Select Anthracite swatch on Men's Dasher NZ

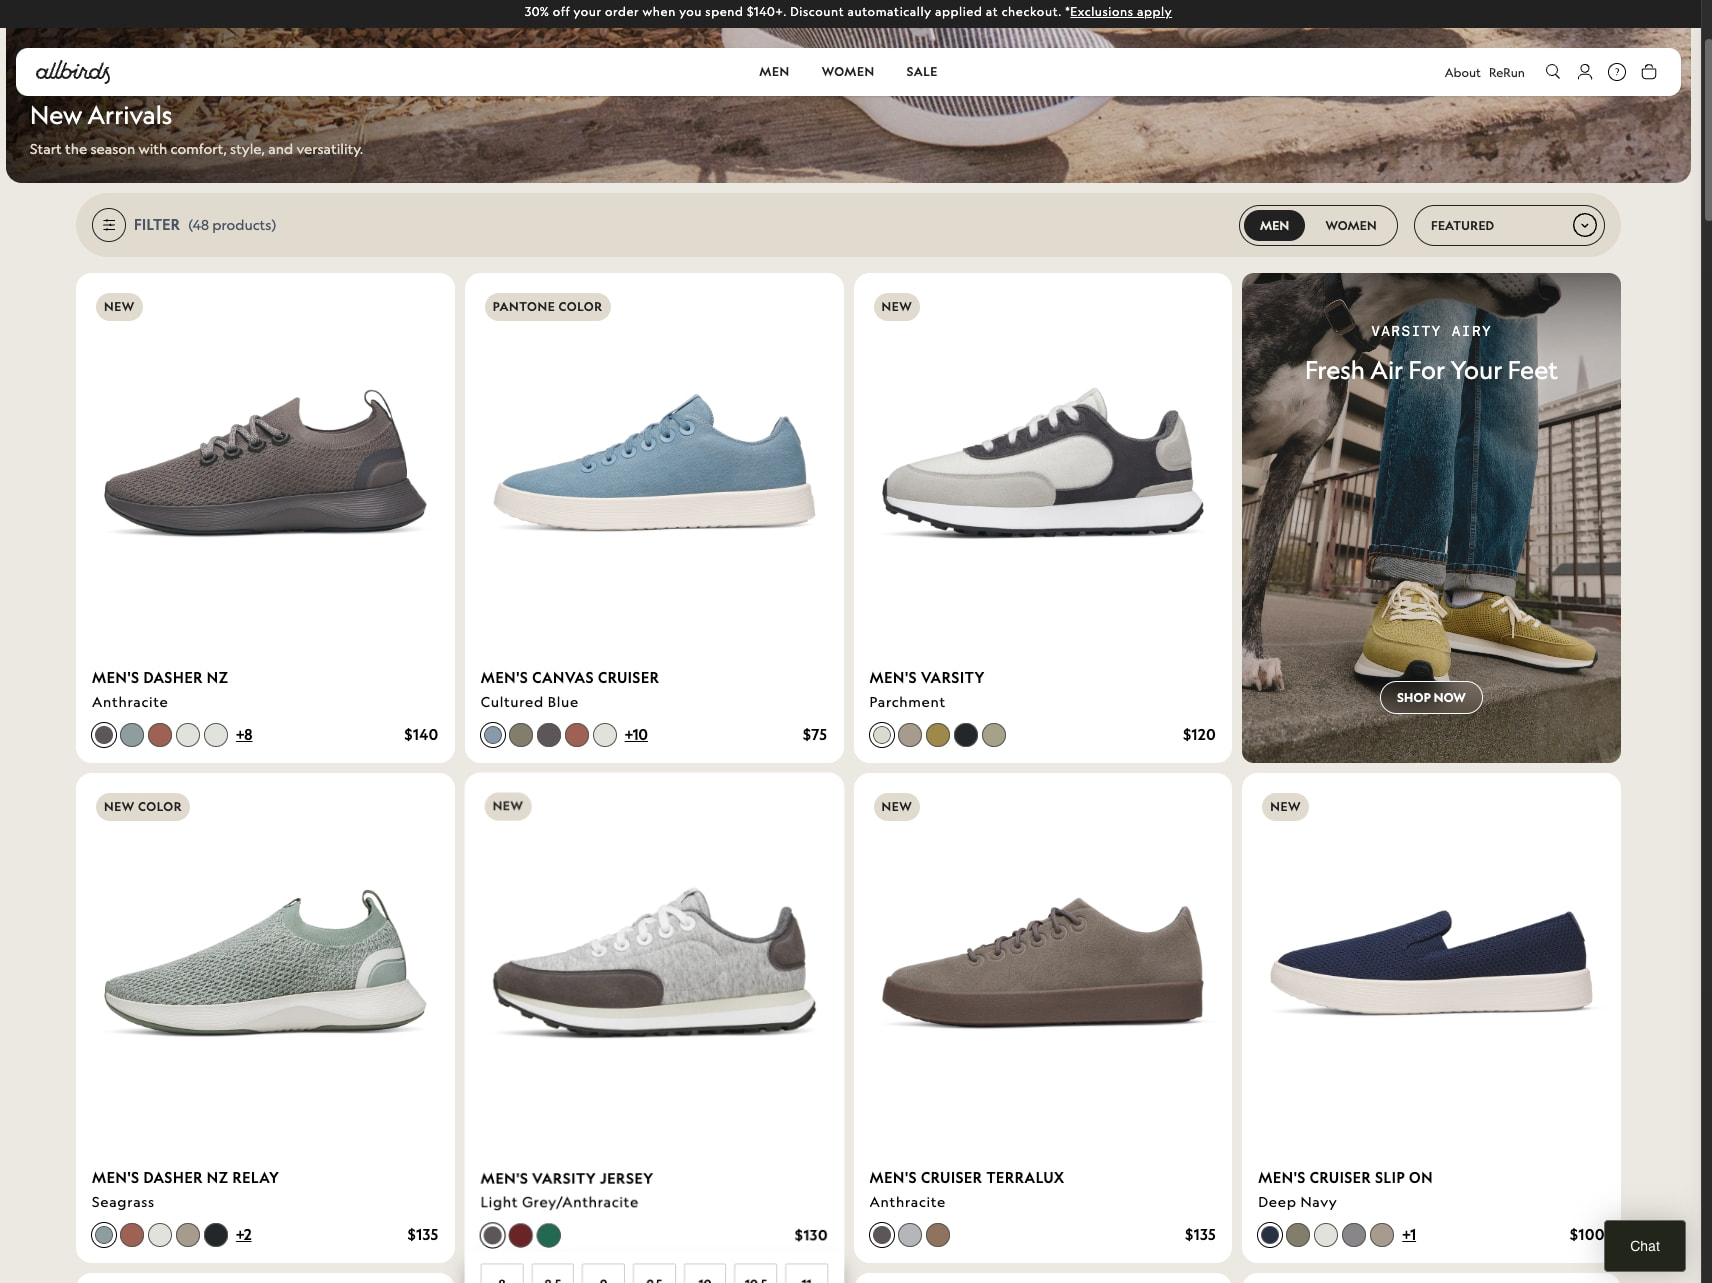point(104,735)
